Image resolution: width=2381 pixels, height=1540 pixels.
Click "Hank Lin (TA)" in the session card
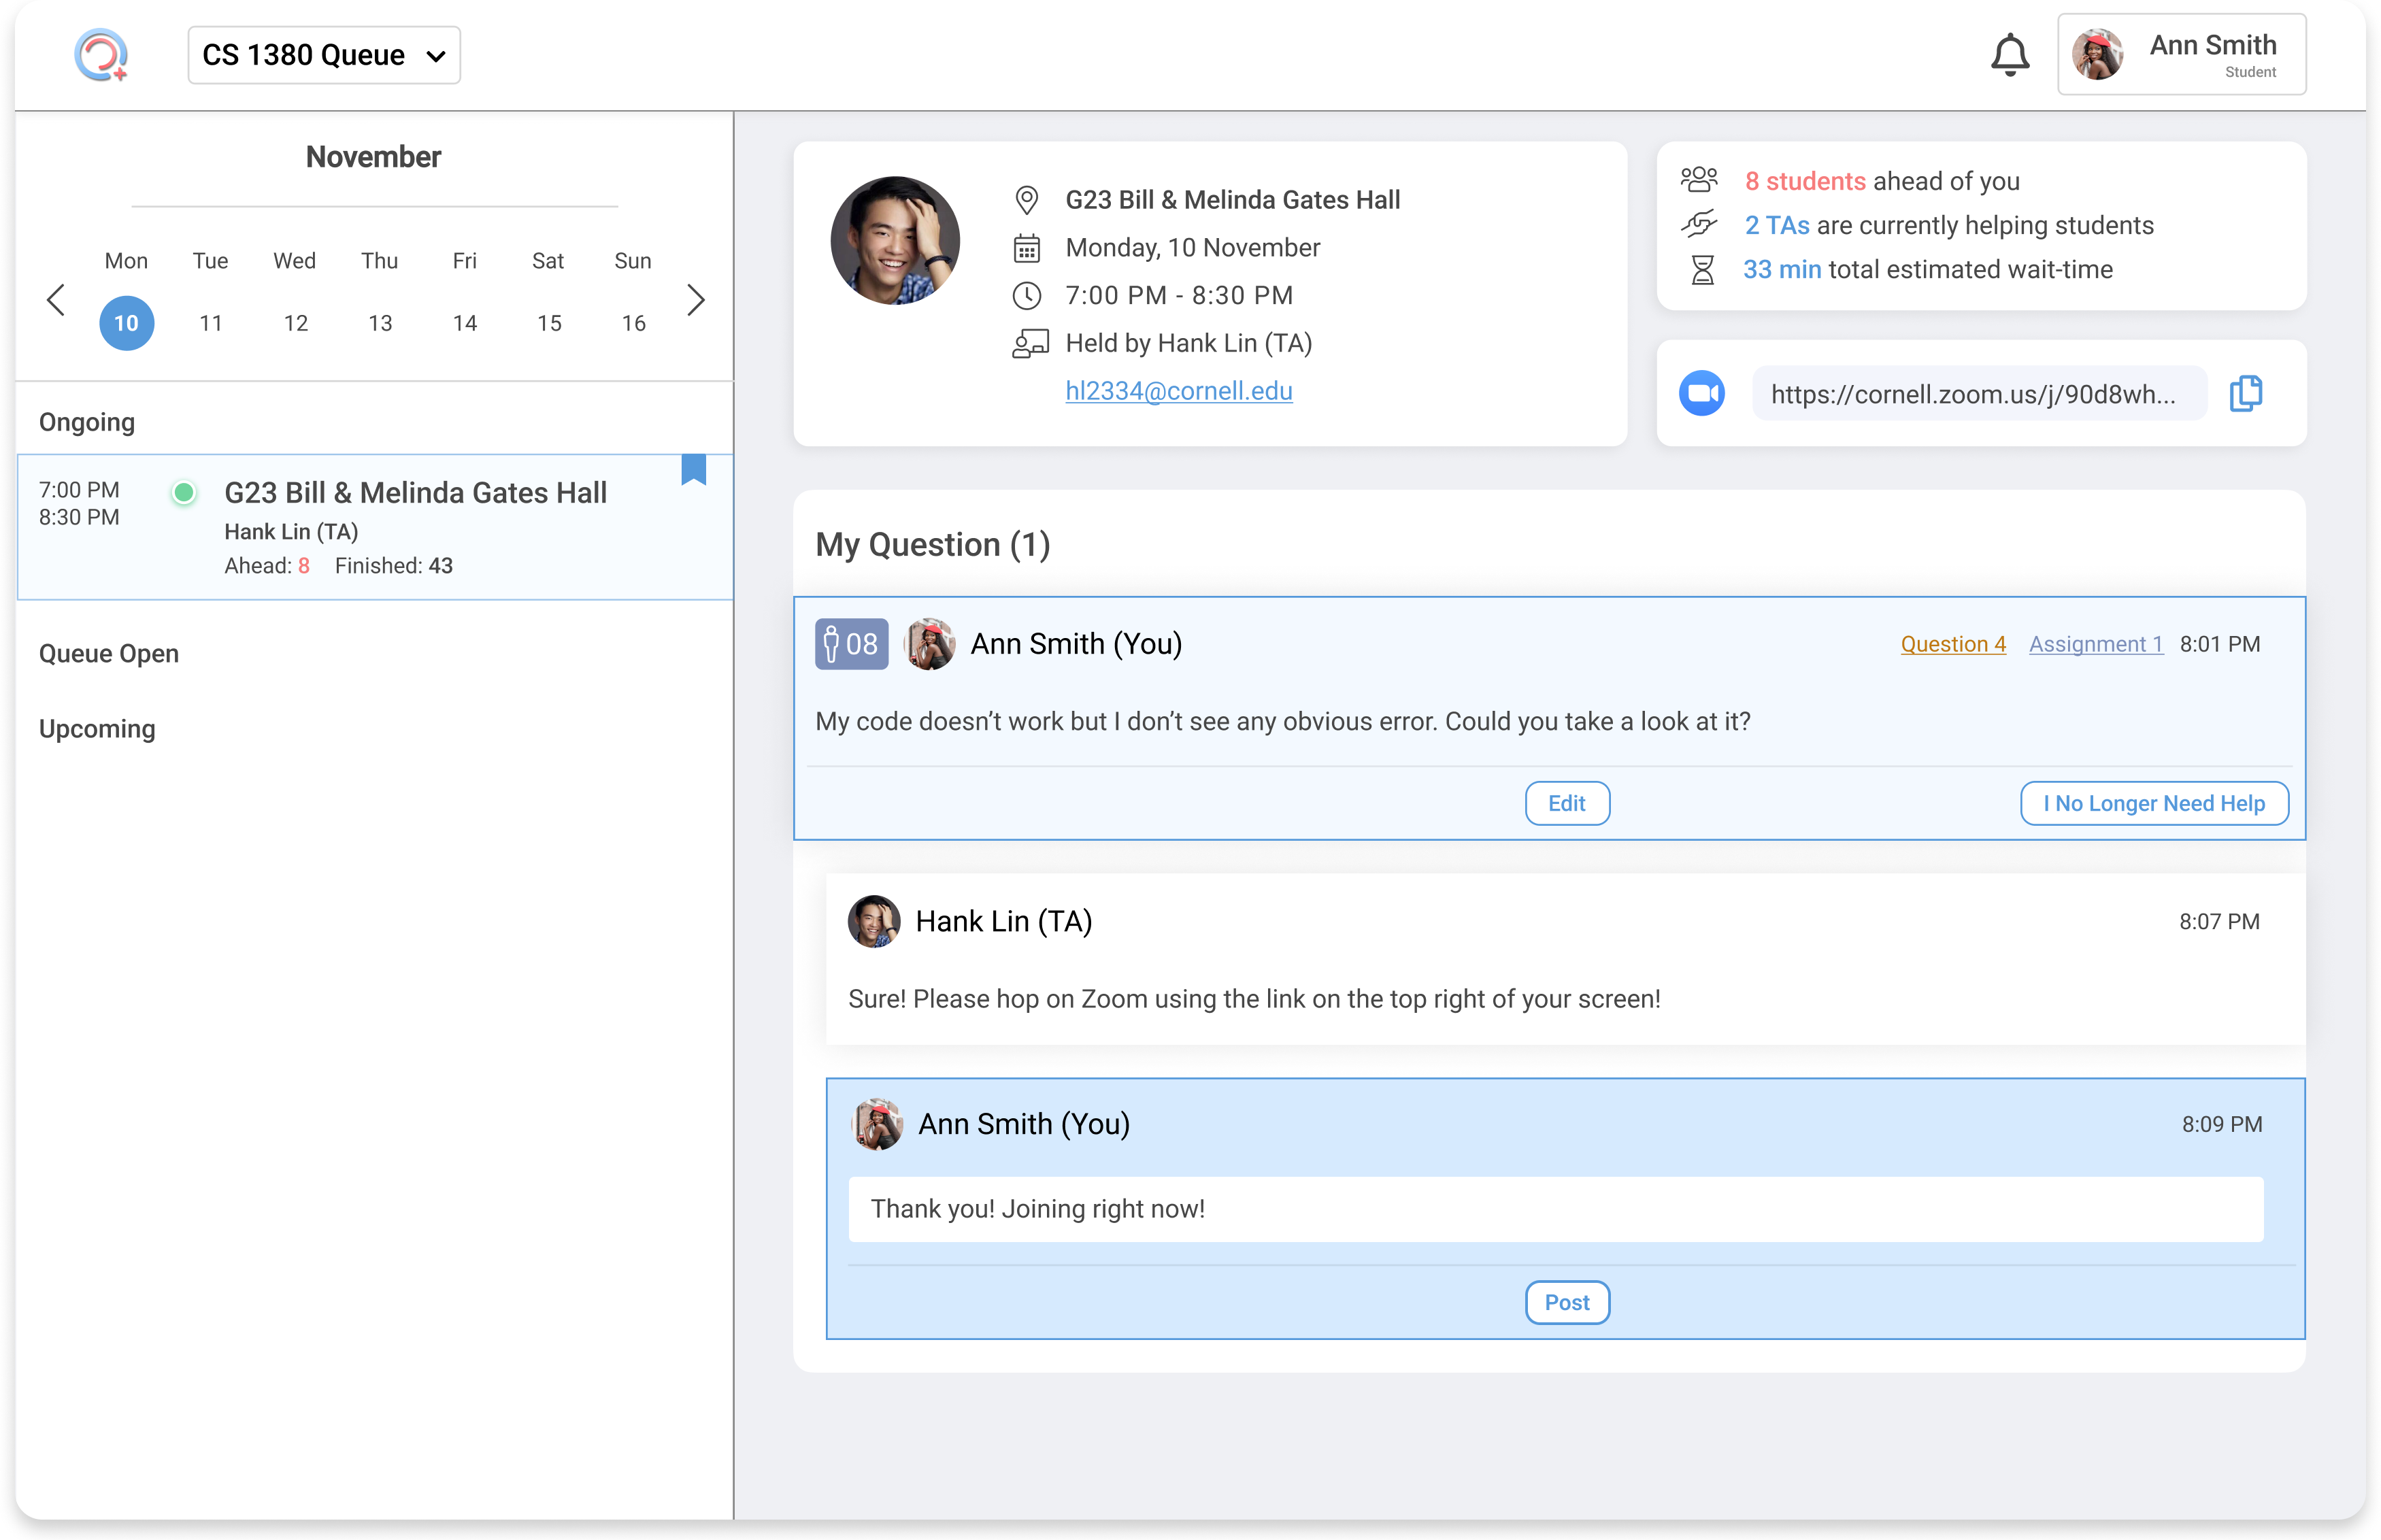point(291,532)
